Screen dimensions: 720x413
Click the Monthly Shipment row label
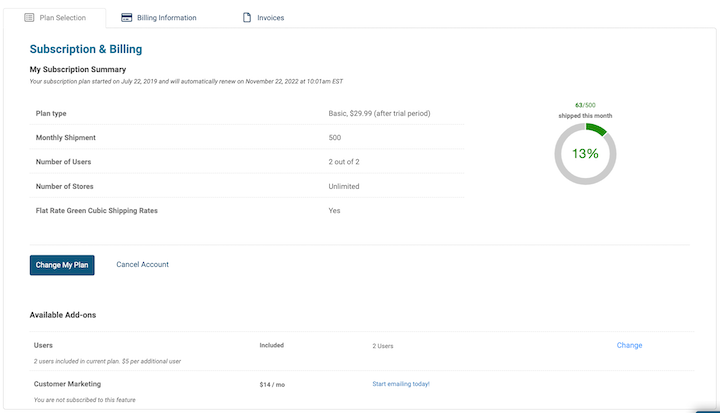(66, 138)
